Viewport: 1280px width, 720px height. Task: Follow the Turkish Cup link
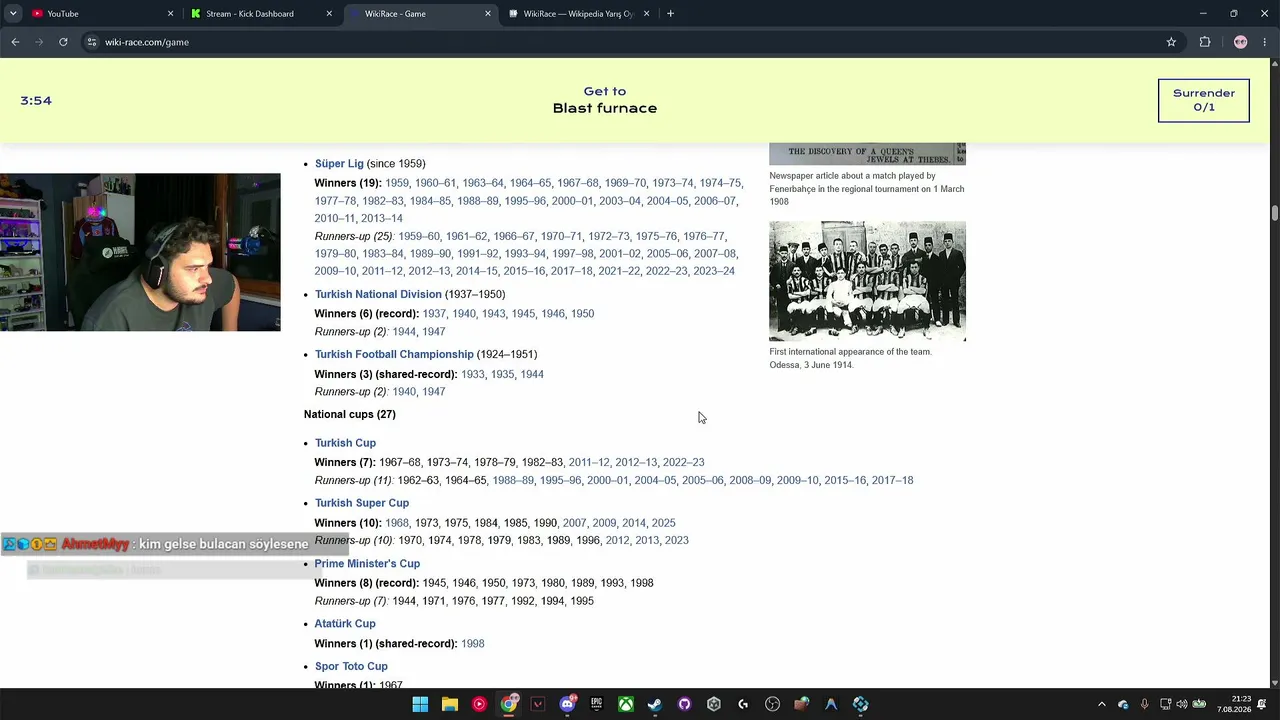pyautogui.click(x=345, y=443)
